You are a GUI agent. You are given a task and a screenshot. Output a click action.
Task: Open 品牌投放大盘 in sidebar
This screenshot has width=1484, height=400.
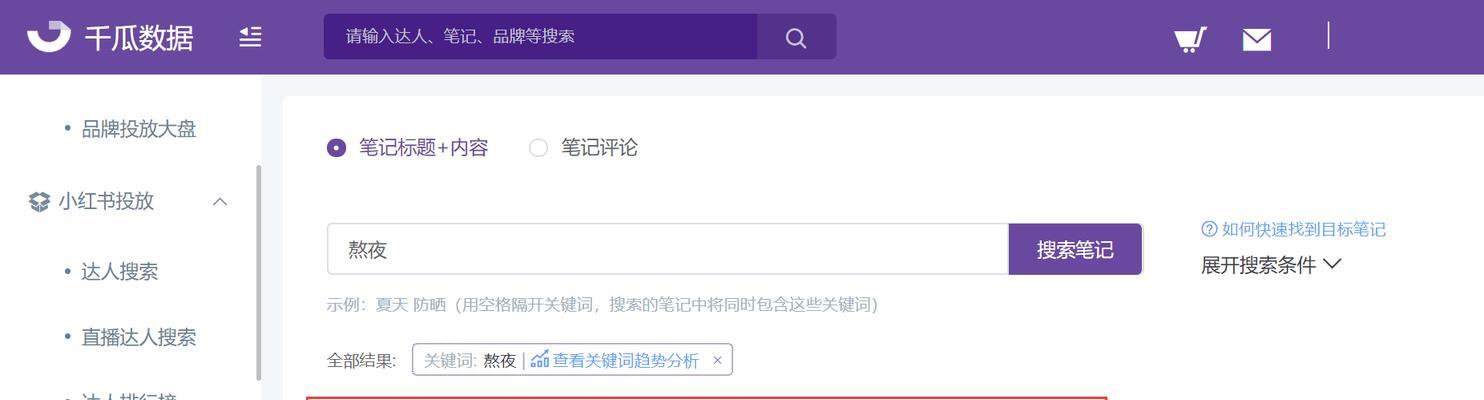coord(139,129)
